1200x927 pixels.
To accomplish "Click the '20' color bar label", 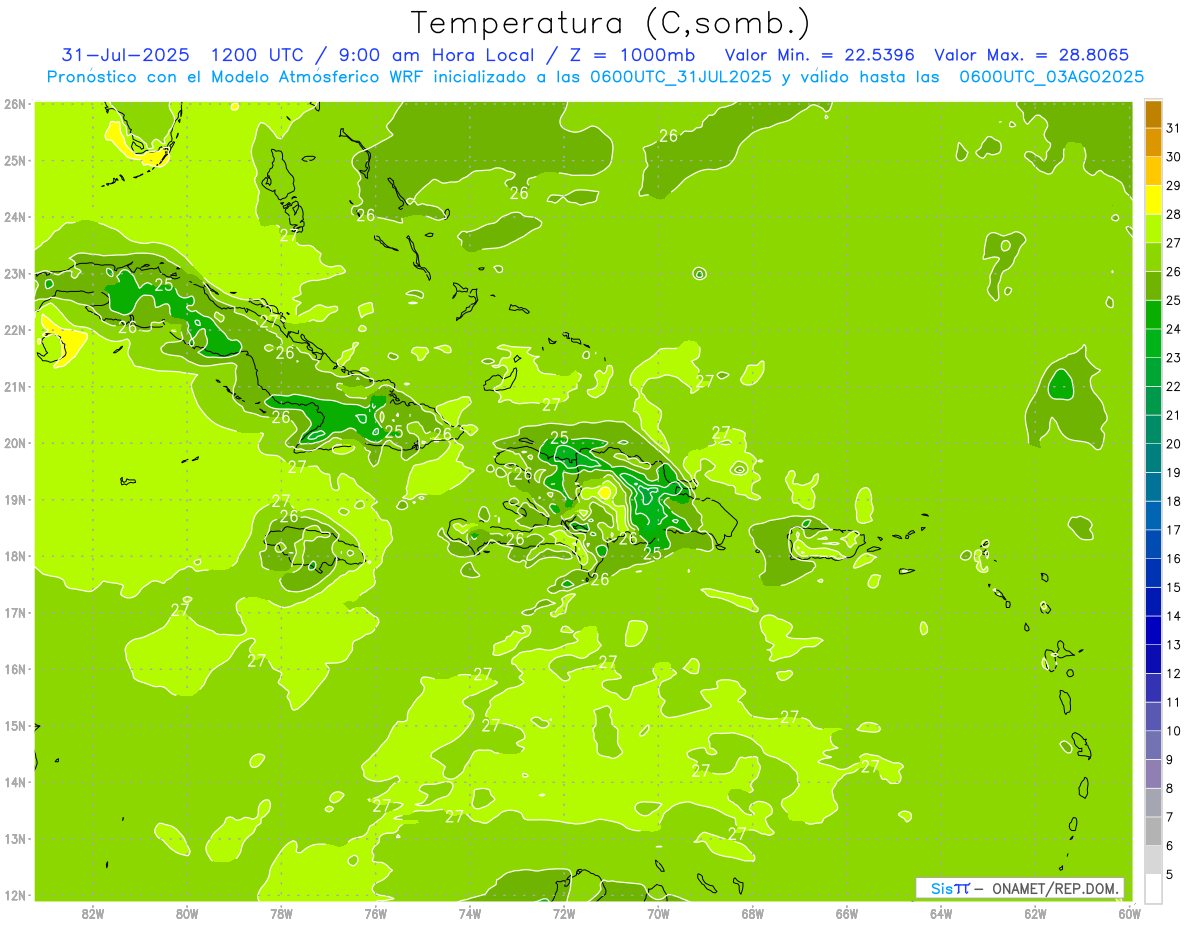I will (1173, 443).
